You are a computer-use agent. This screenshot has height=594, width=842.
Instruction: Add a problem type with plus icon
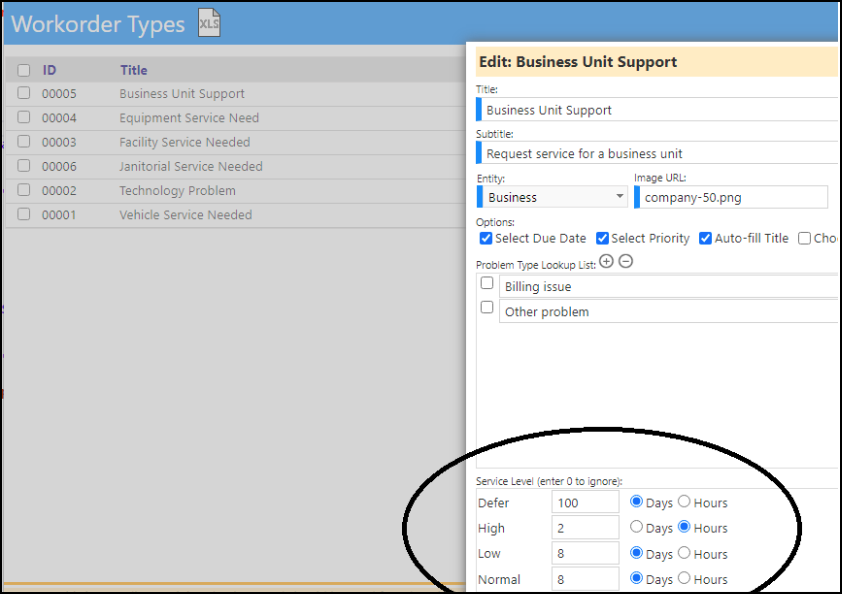point(606,262)
